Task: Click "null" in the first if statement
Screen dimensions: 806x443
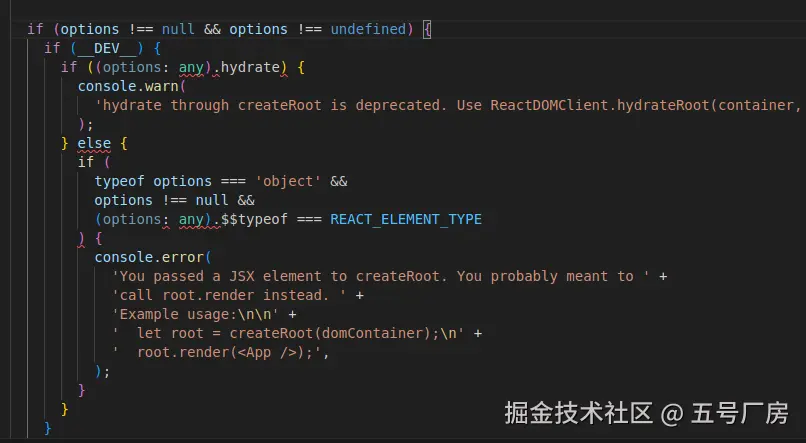Action: tap(180, 29)
